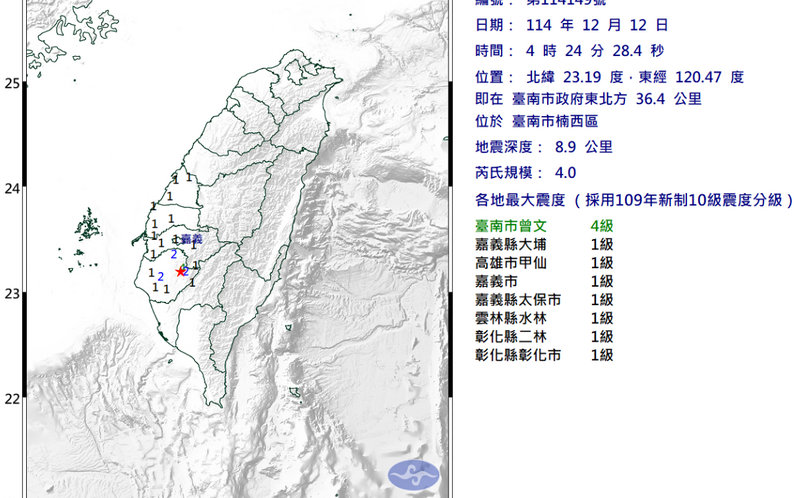
Task: Click the 嘉義 label on the map
Action: [192, 239]
